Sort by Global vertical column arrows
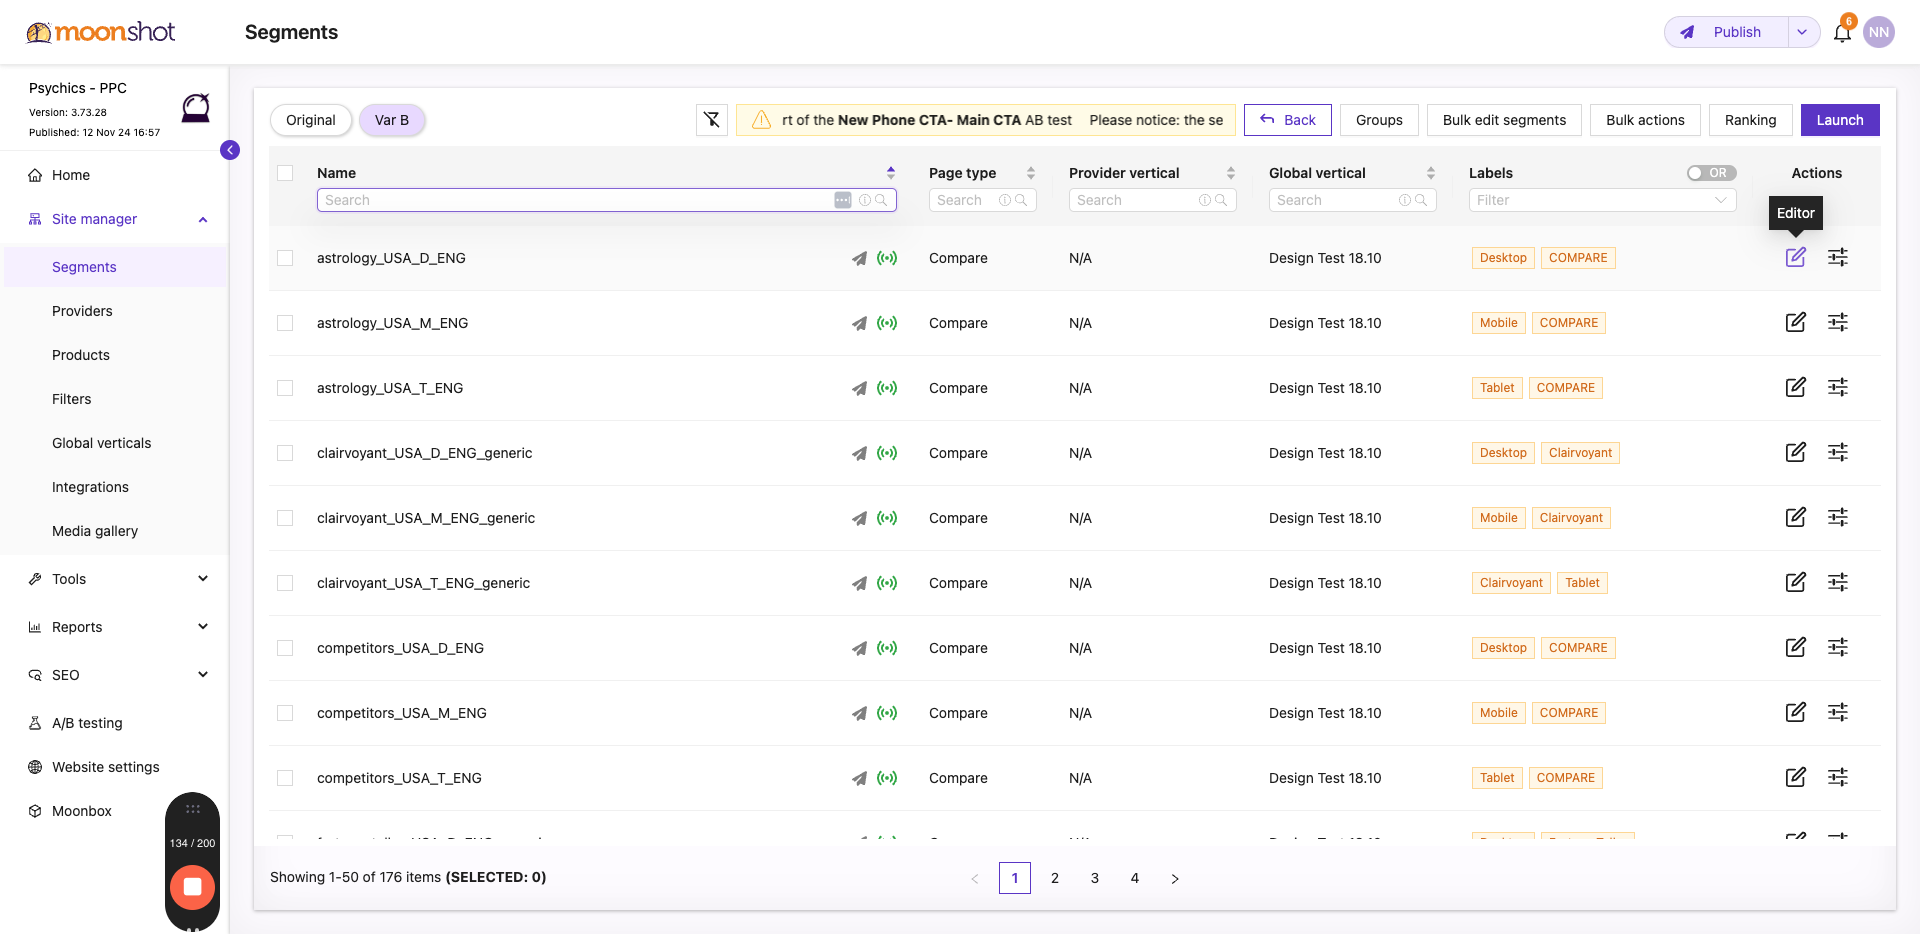1920x934 pixels. [1431, 173]
